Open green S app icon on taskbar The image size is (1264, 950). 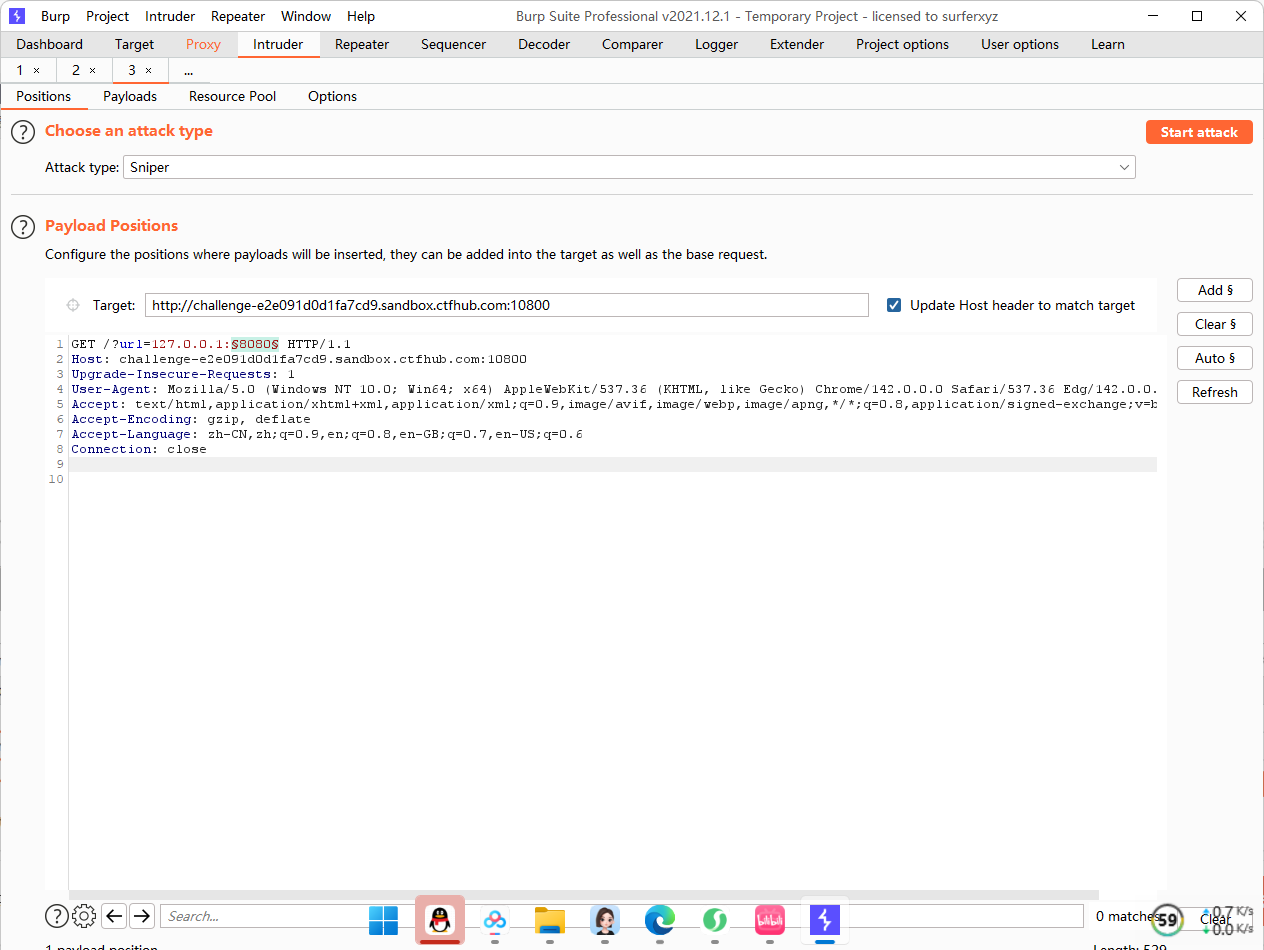click(715, 920)
